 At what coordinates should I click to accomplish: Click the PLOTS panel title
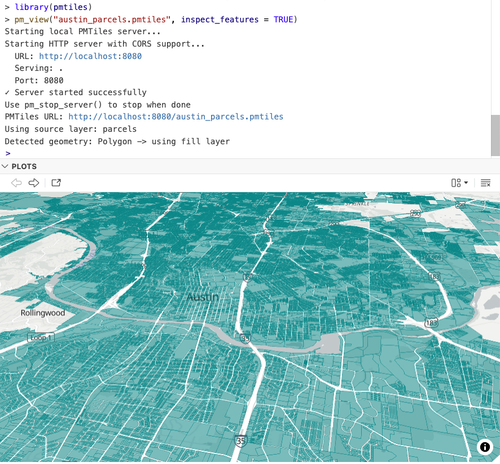(x=24, y=166)
